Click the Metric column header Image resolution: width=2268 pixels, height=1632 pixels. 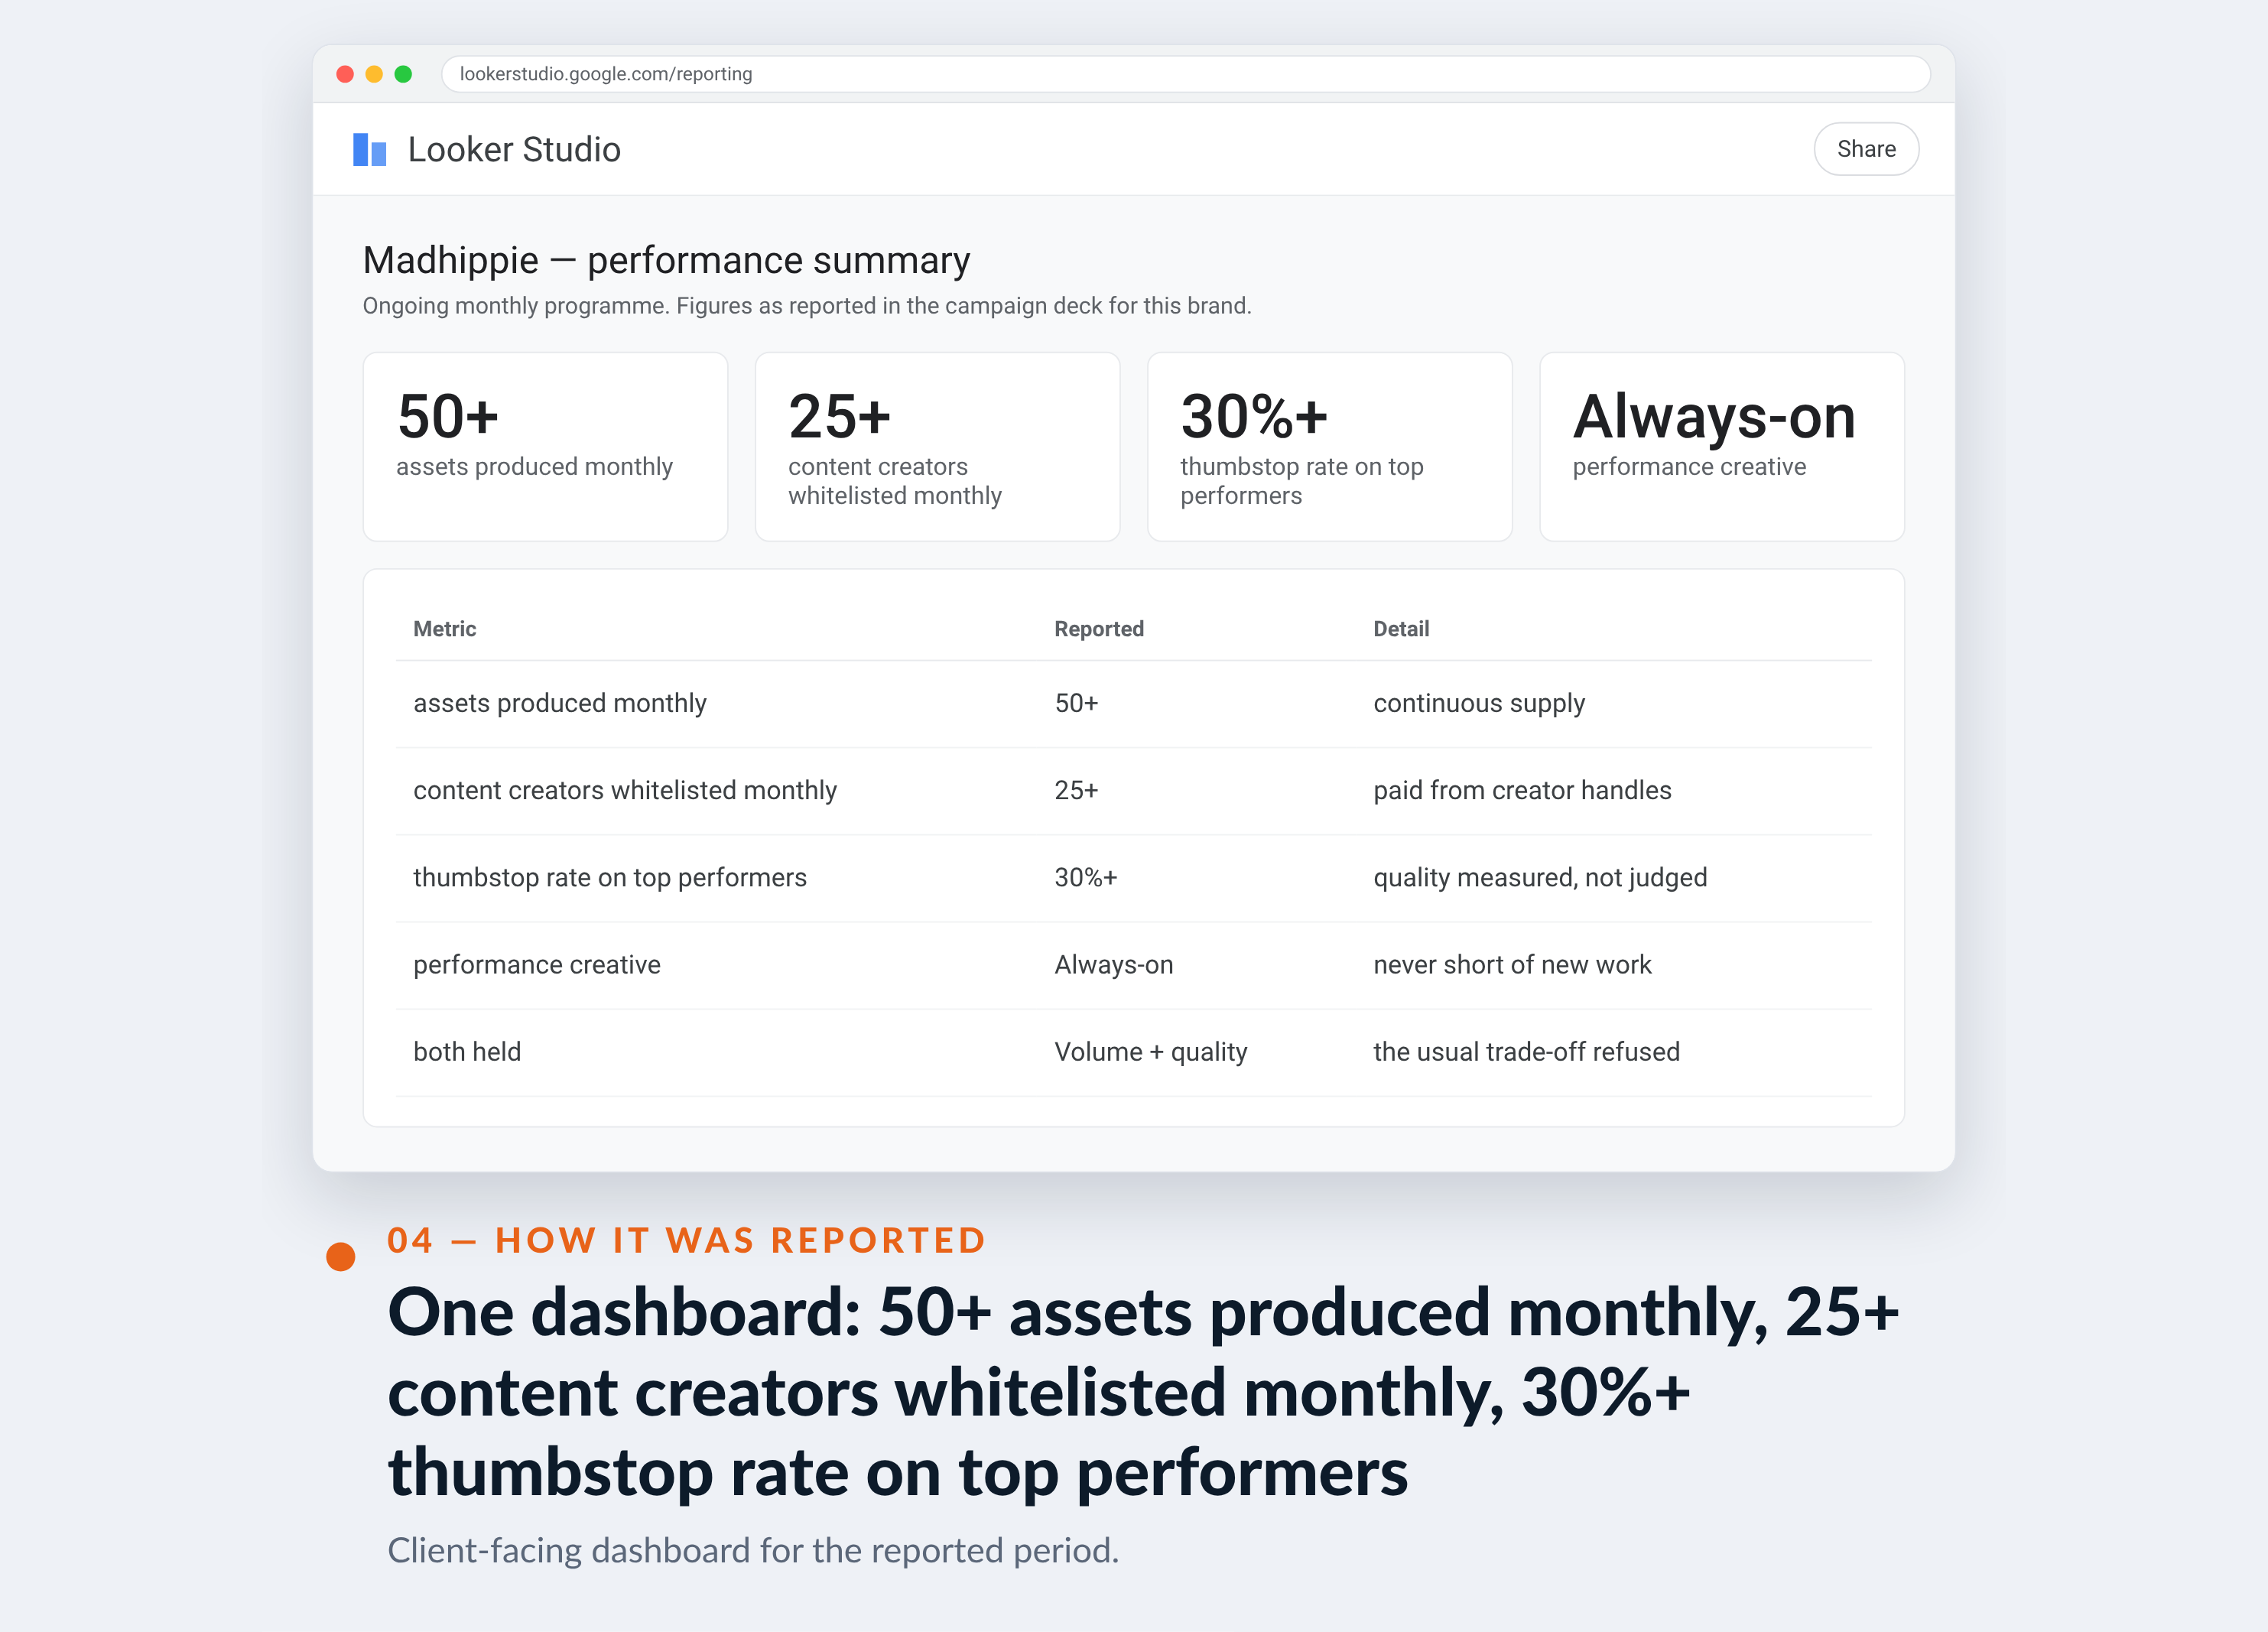point(444,629)
